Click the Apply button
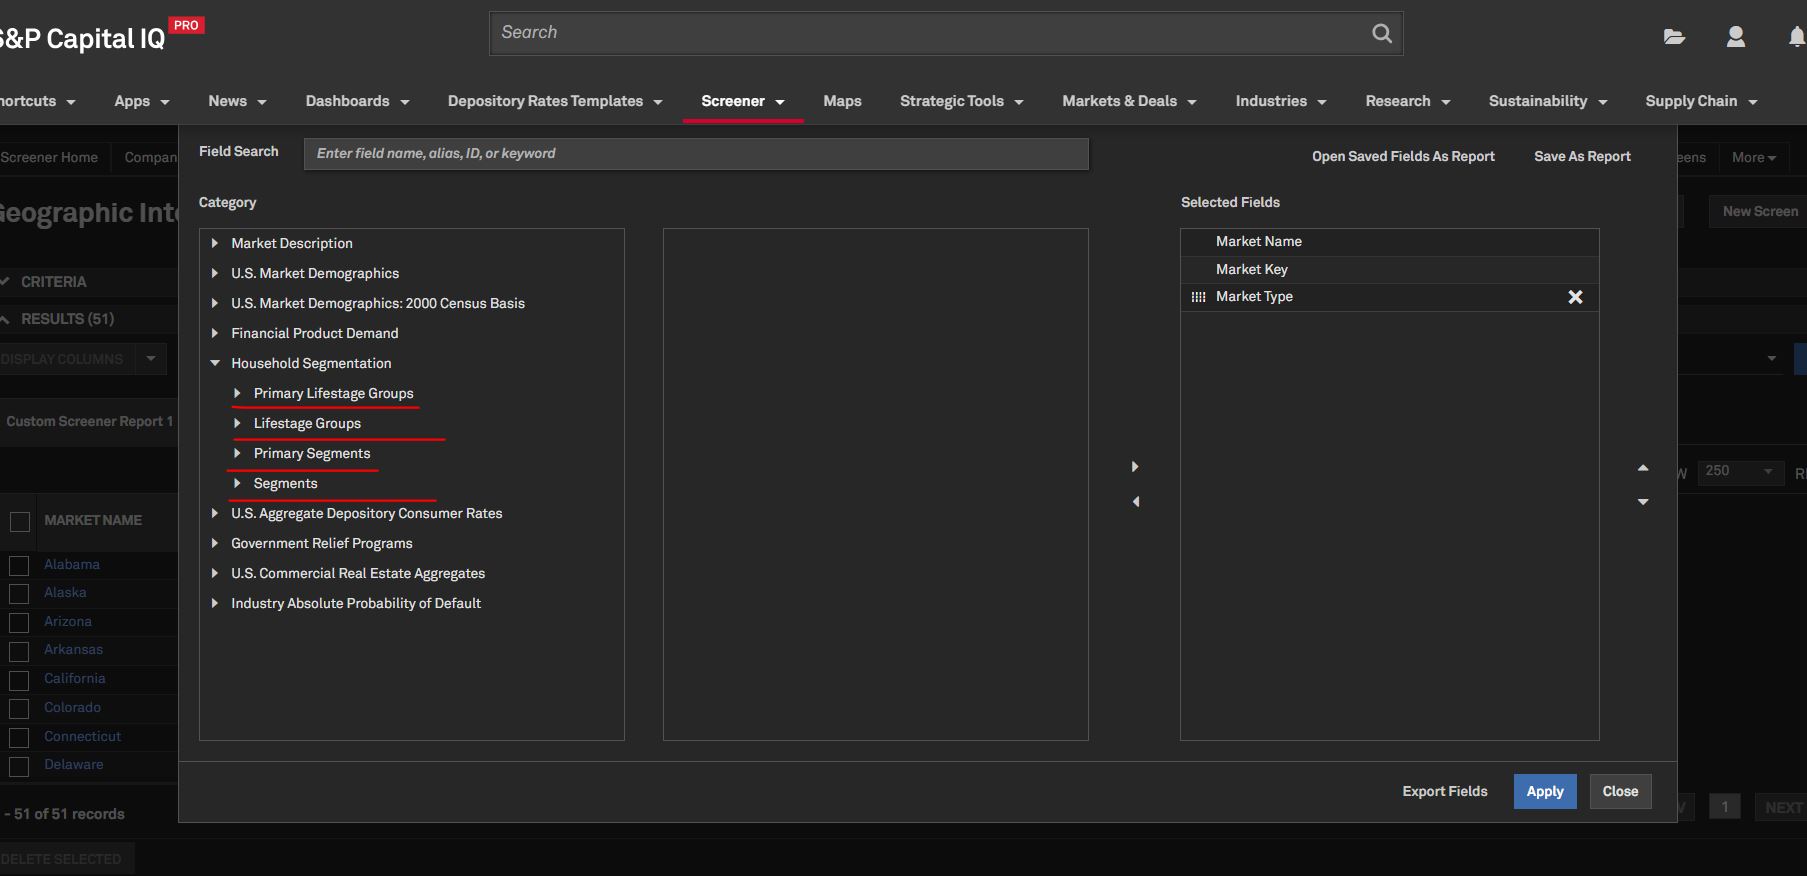 (1544, 791)
